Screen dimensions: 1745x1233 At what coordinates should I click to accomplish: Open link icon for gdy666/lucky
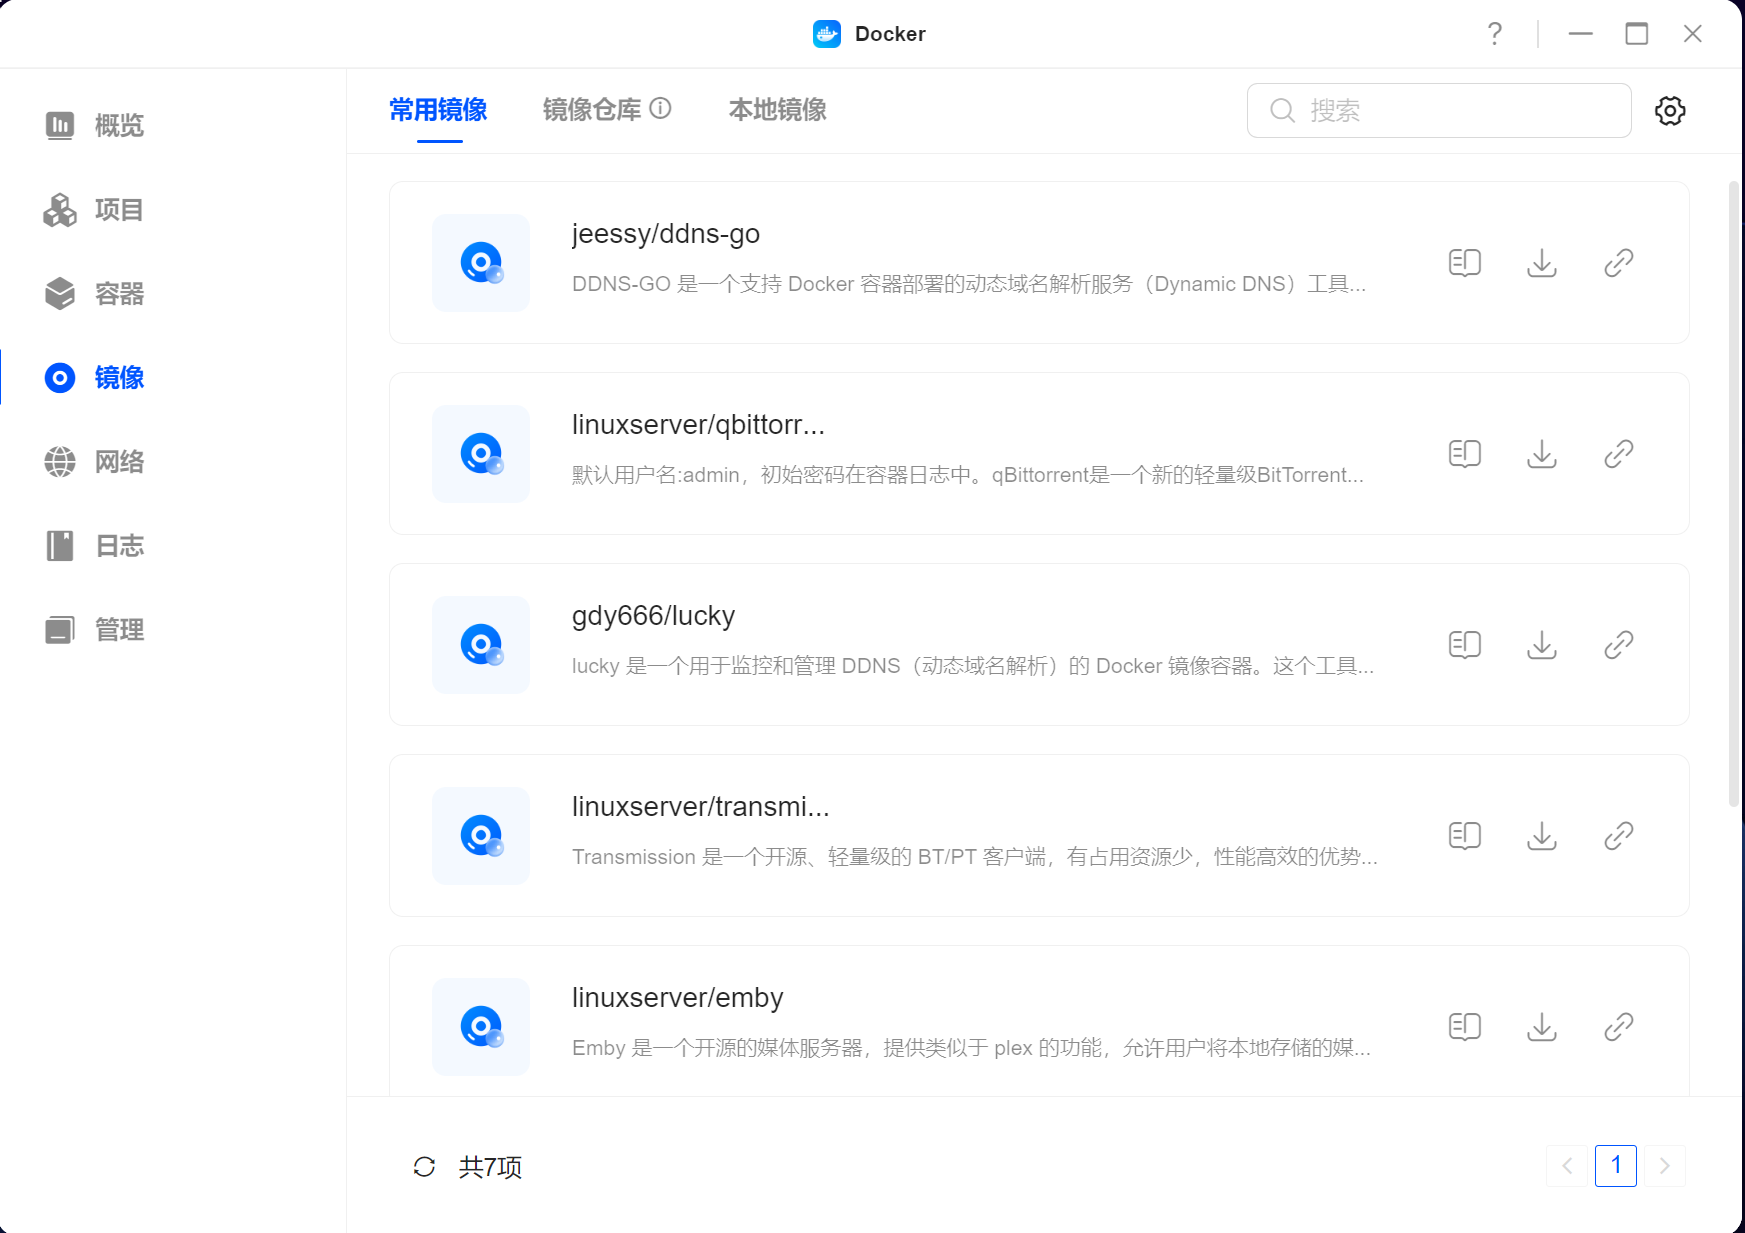[1619, 645]
